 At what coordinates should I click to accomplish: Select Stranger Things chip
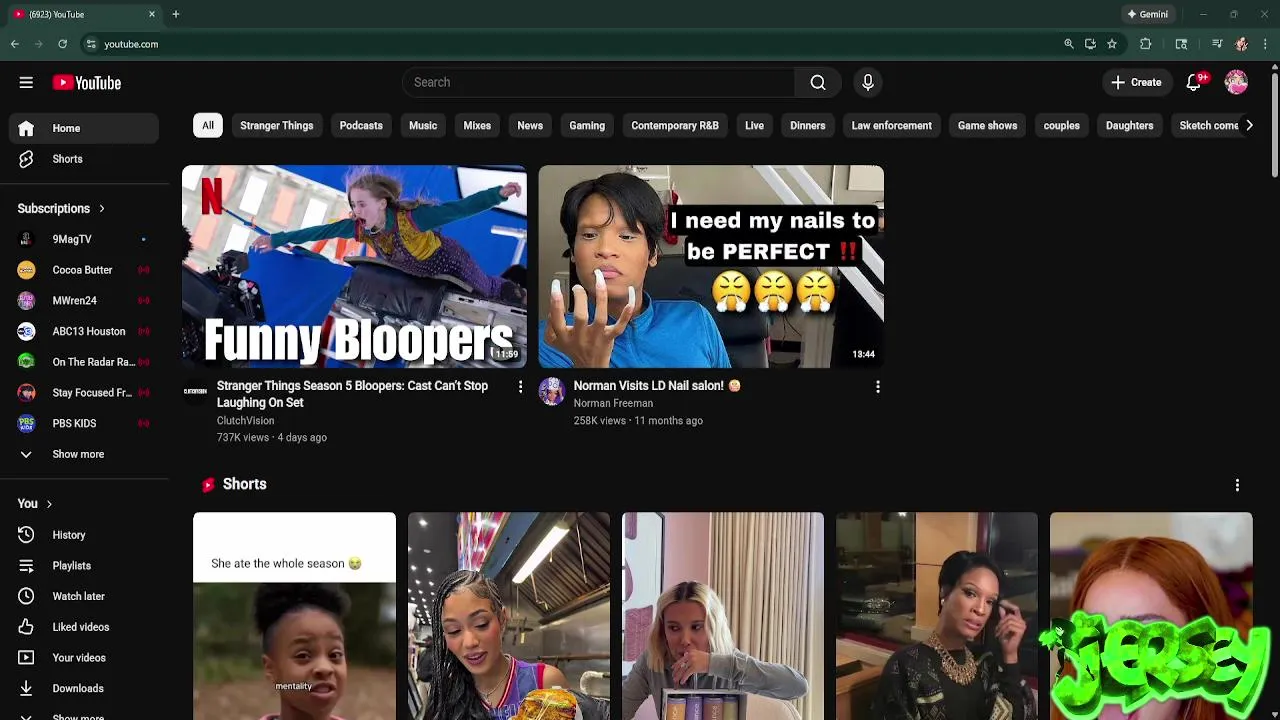(x=277, y=126)
